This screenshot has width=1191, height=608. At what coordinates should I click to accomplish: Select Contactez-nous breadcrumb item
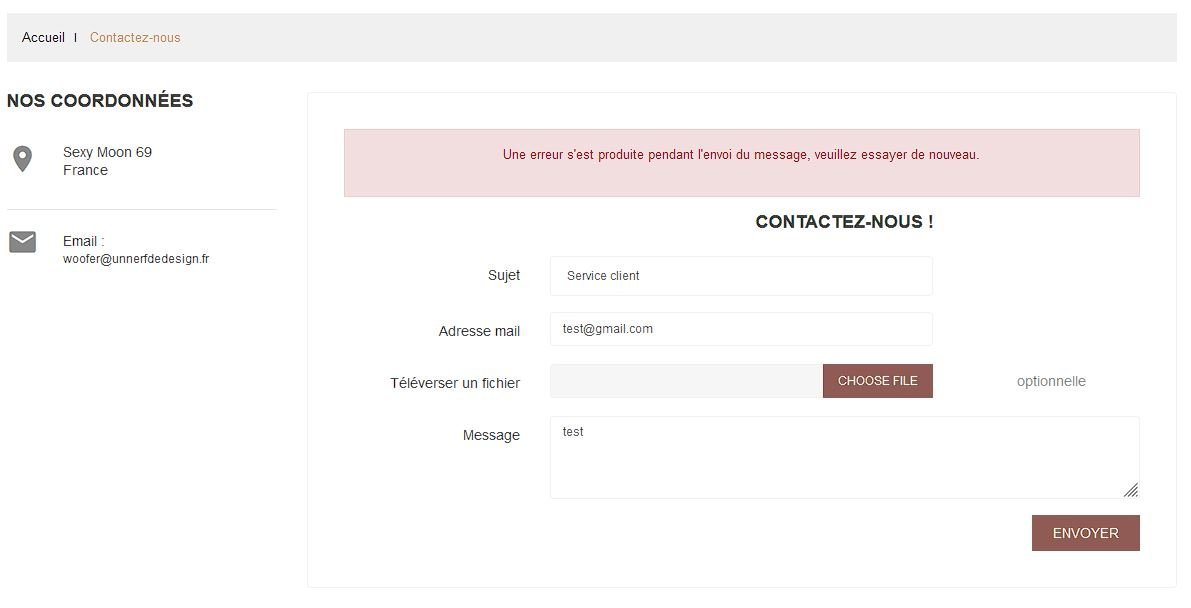[x=135, y=38]
